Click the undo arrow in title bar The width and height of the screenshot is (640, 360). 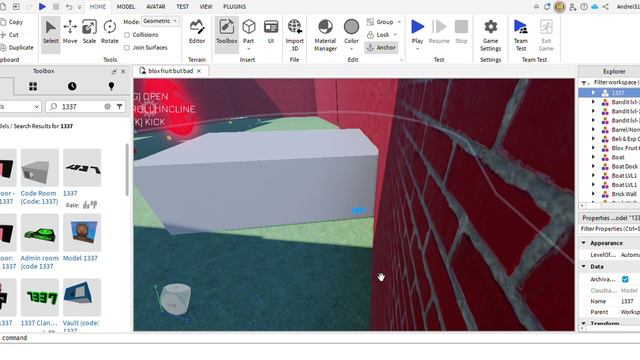(x=69, y=7)
